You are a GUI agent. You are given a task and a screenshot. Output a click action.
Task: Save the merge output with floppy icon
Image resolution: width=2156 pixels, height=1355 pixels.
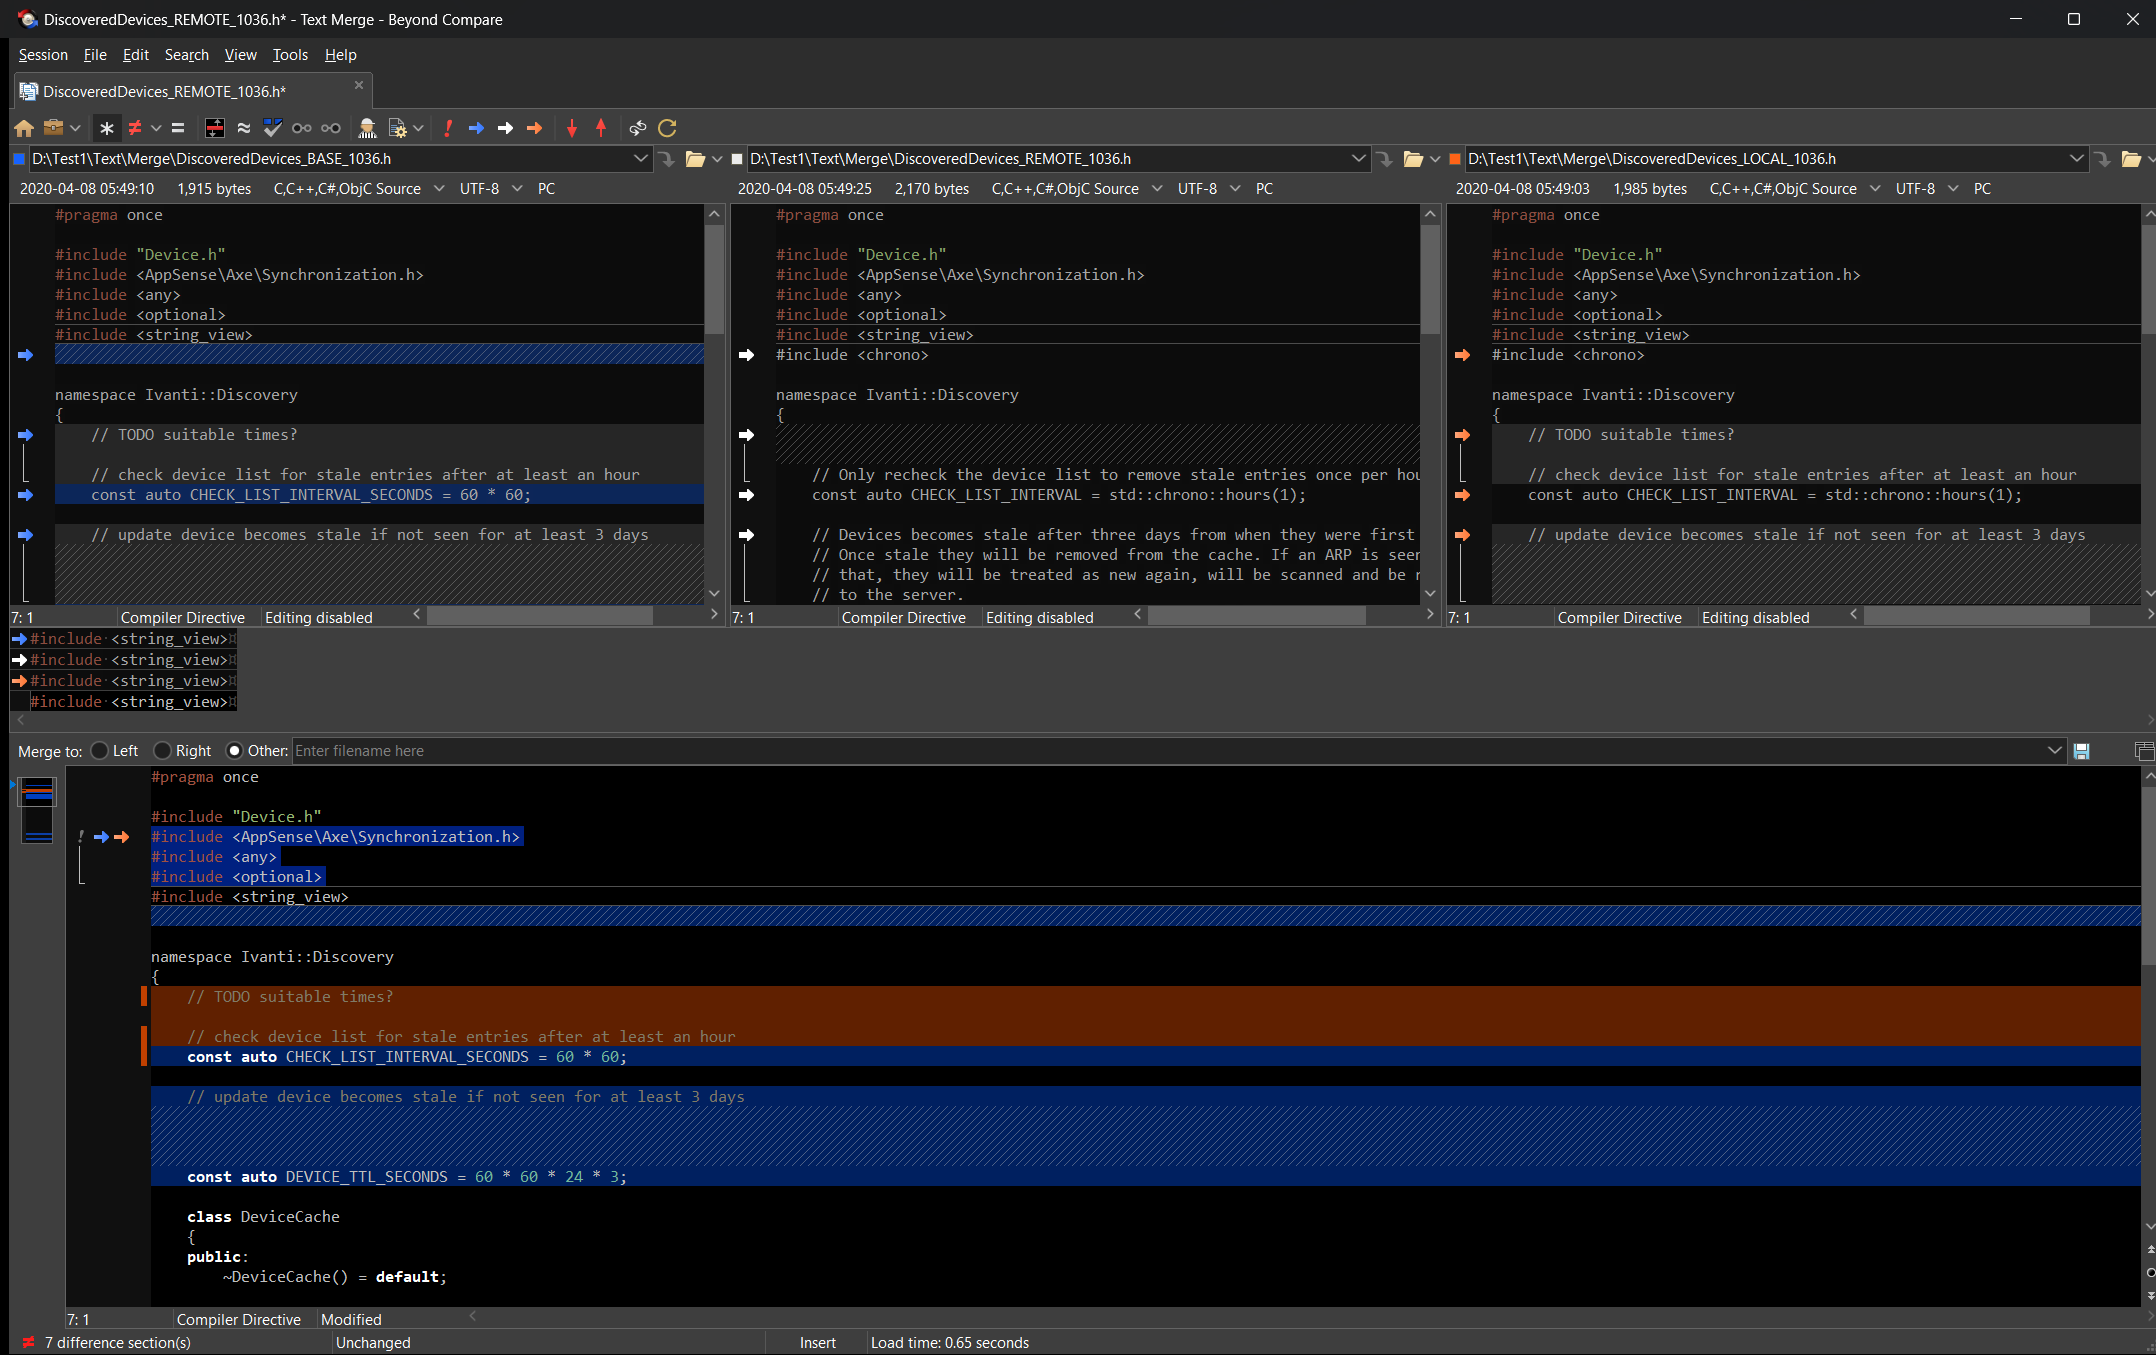pos(2082,751)
